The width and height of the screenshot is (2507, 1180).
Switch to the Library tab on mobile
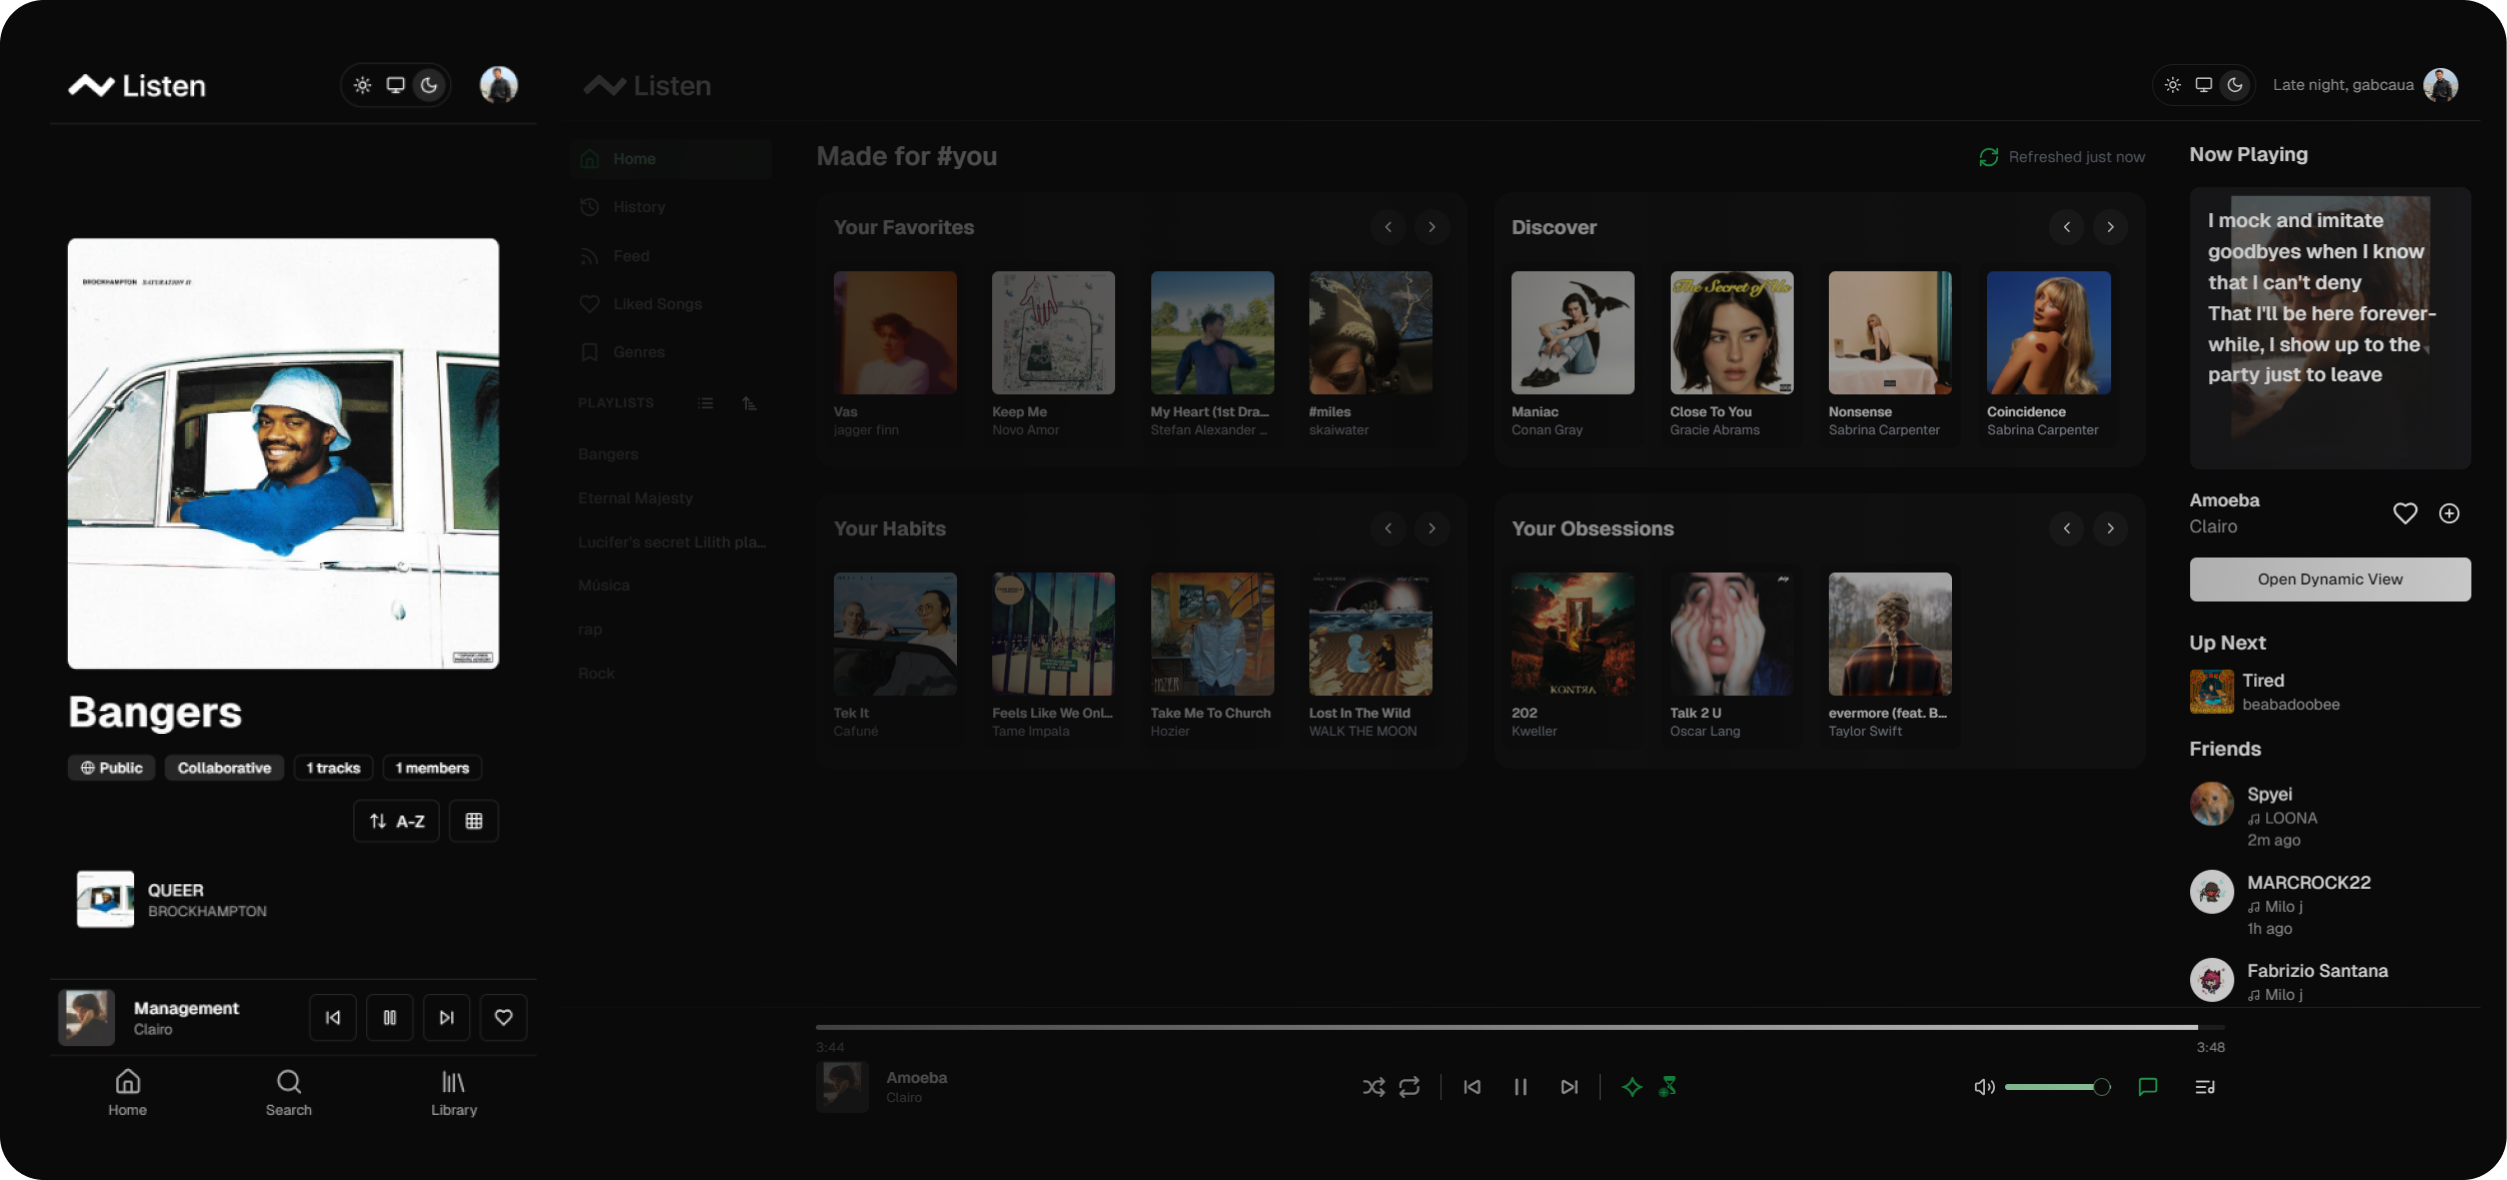click(453, 1093)
